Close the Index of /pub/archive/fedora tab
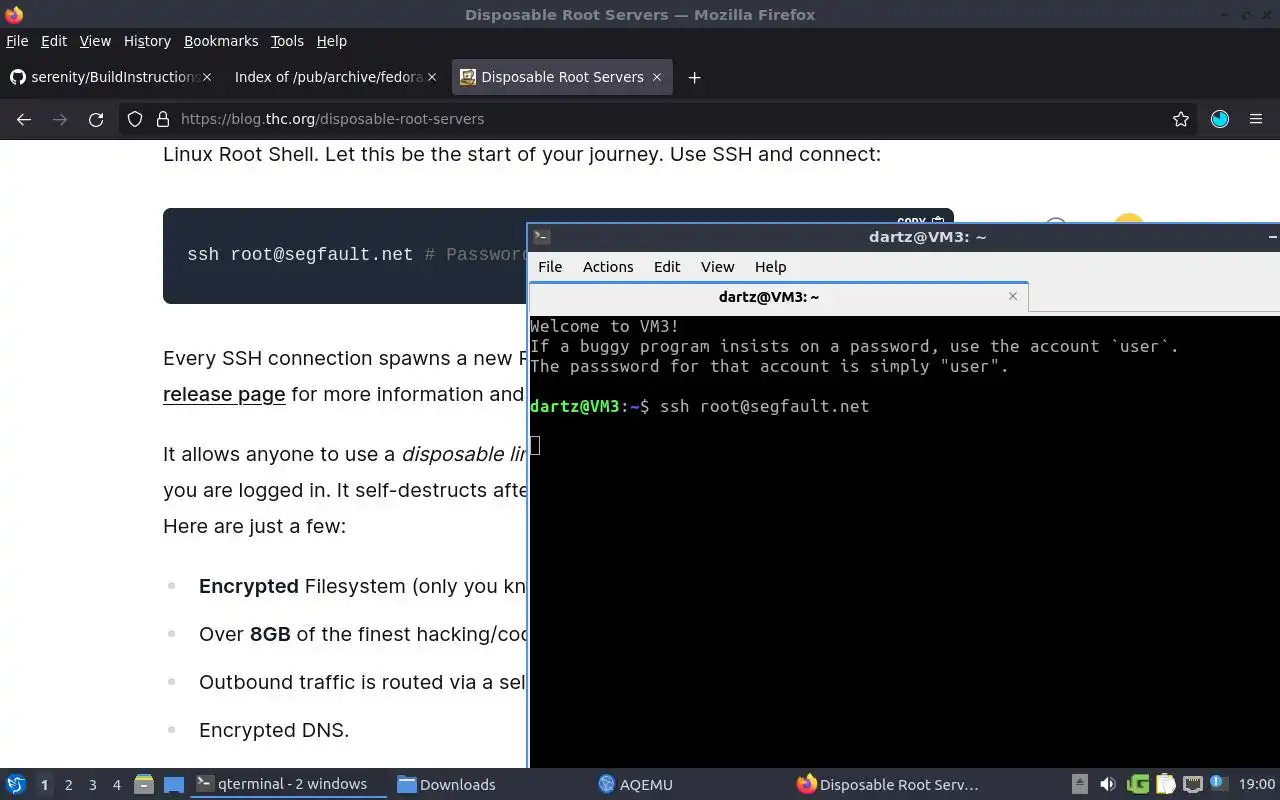 click(432, 77)
